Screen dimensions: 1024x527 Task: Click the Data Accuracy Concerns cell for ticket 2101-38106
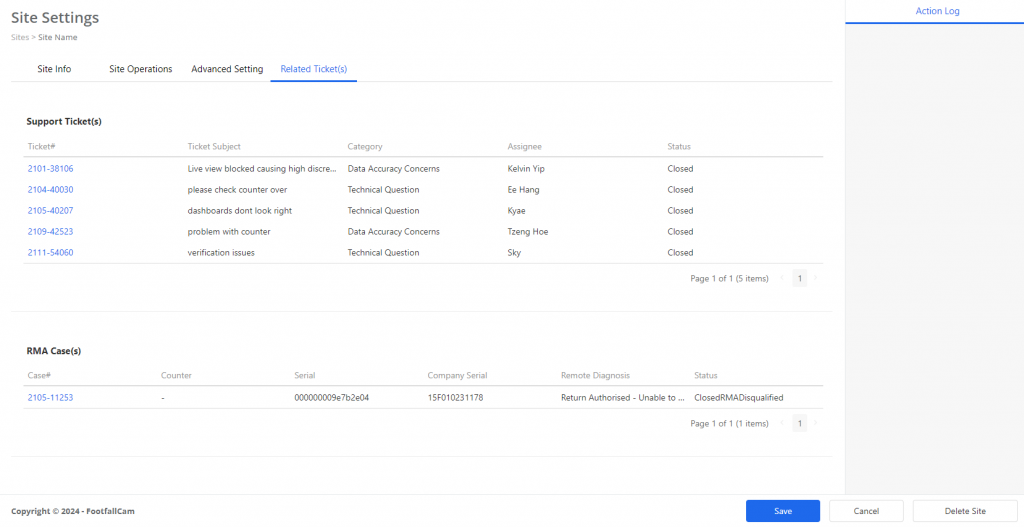tap(393, 168)
